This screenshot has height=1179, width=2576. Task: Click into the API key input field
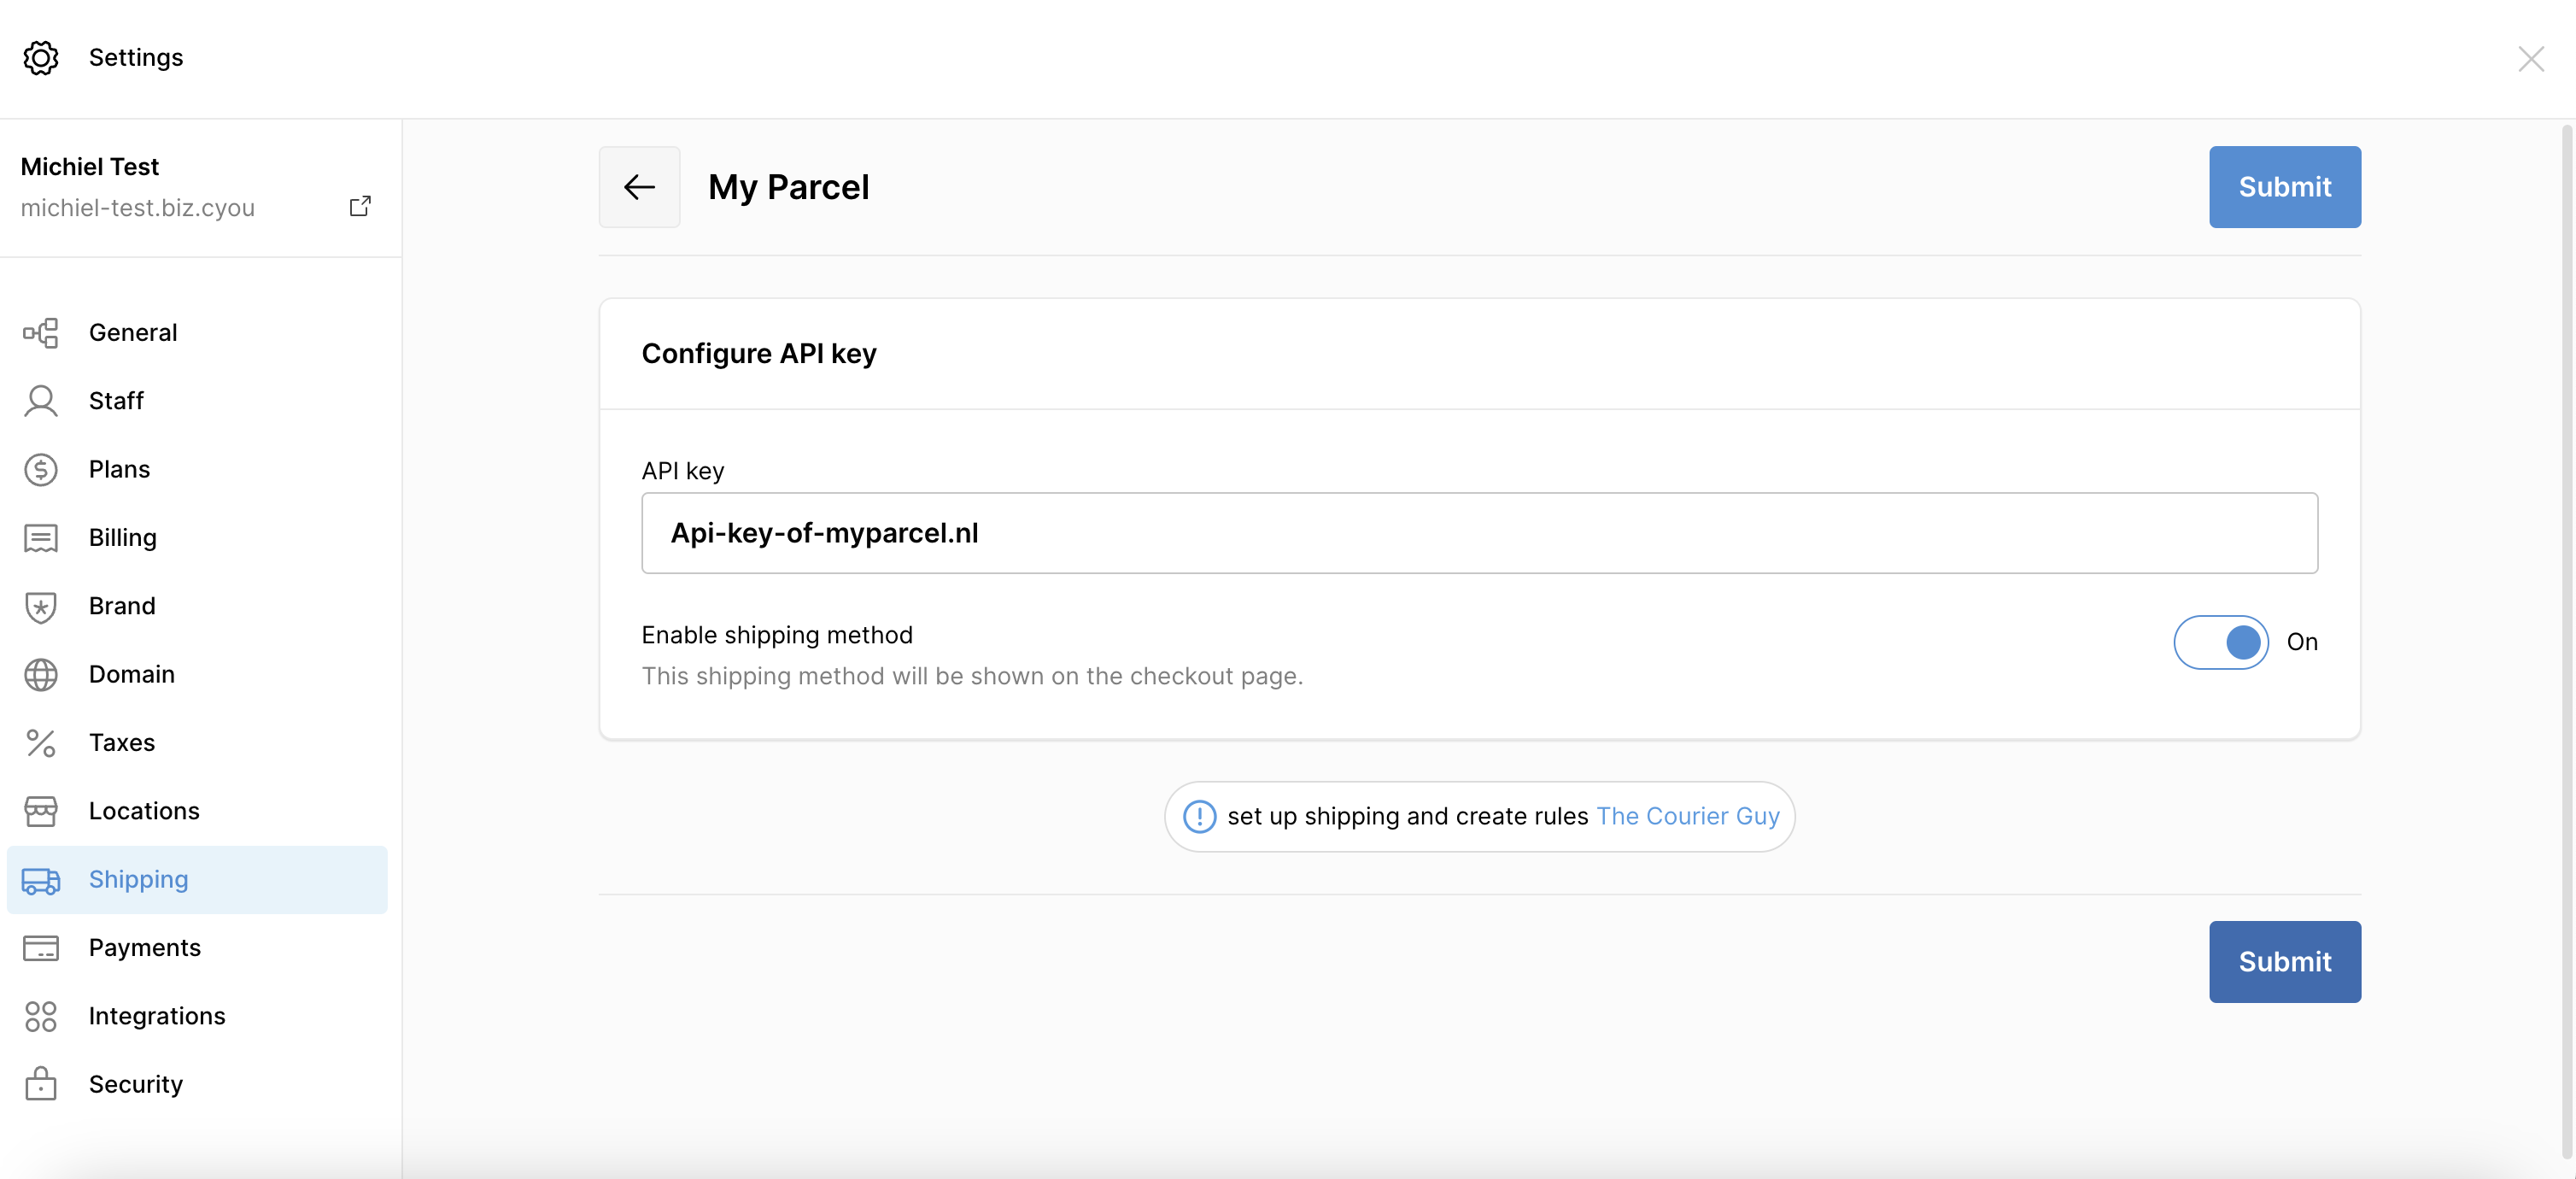[x=1479, y=533]
